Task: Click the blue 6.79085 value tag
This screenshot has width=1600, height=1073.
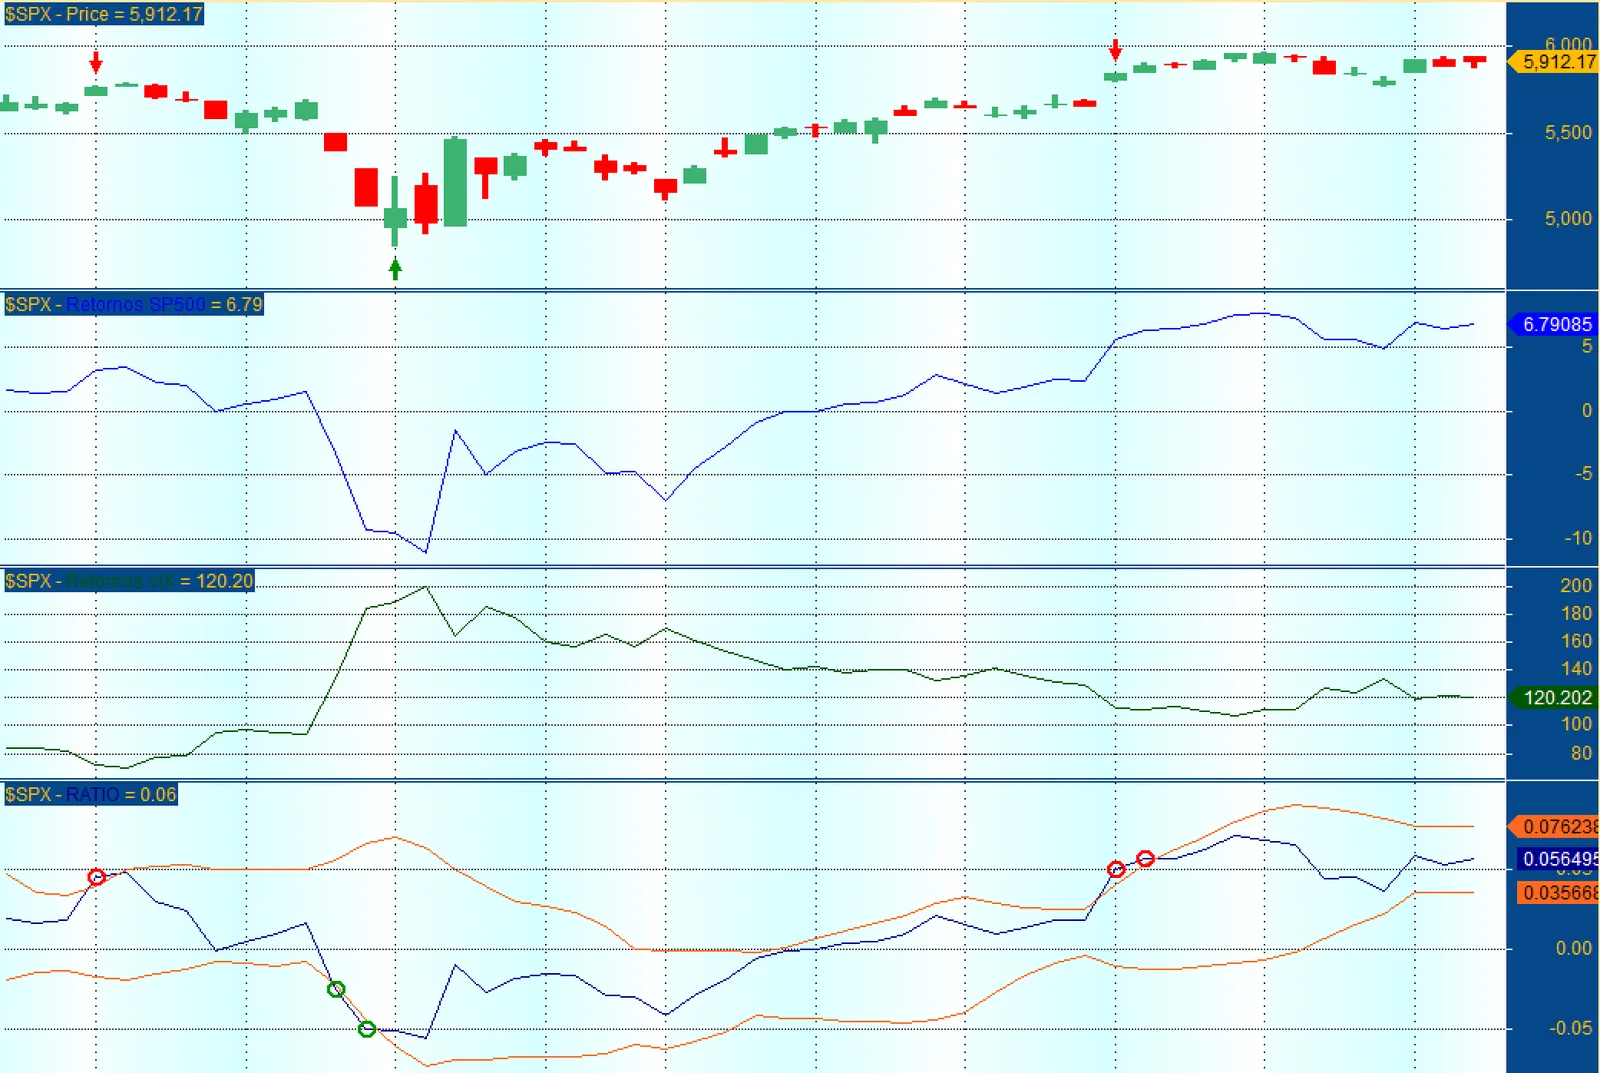Action: pyautogui.click(x=1553, y=324)
